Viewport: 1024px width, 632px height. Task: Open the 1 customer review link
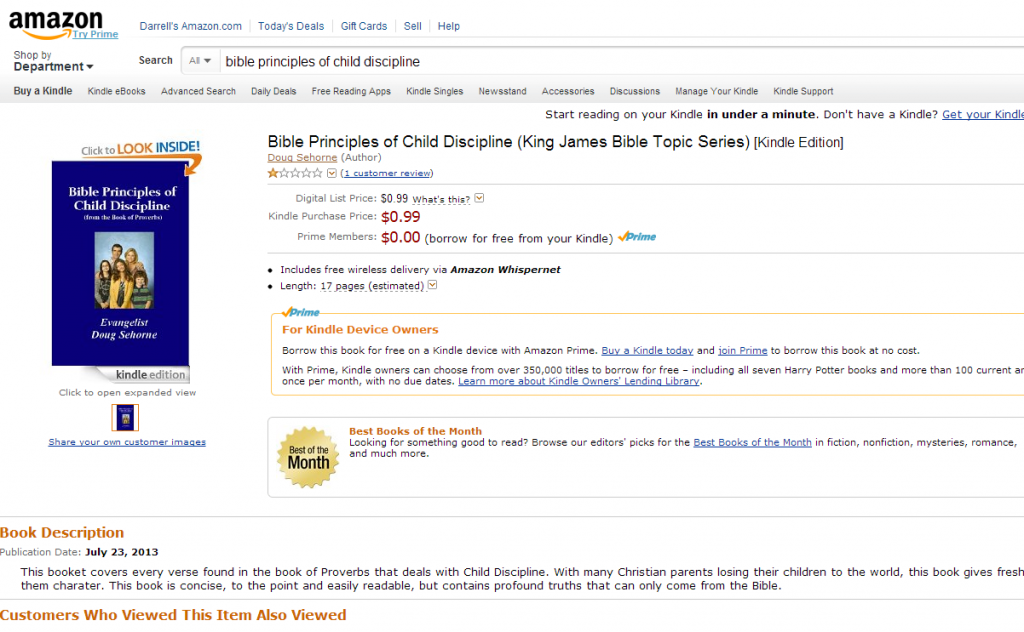coord(387,173)
